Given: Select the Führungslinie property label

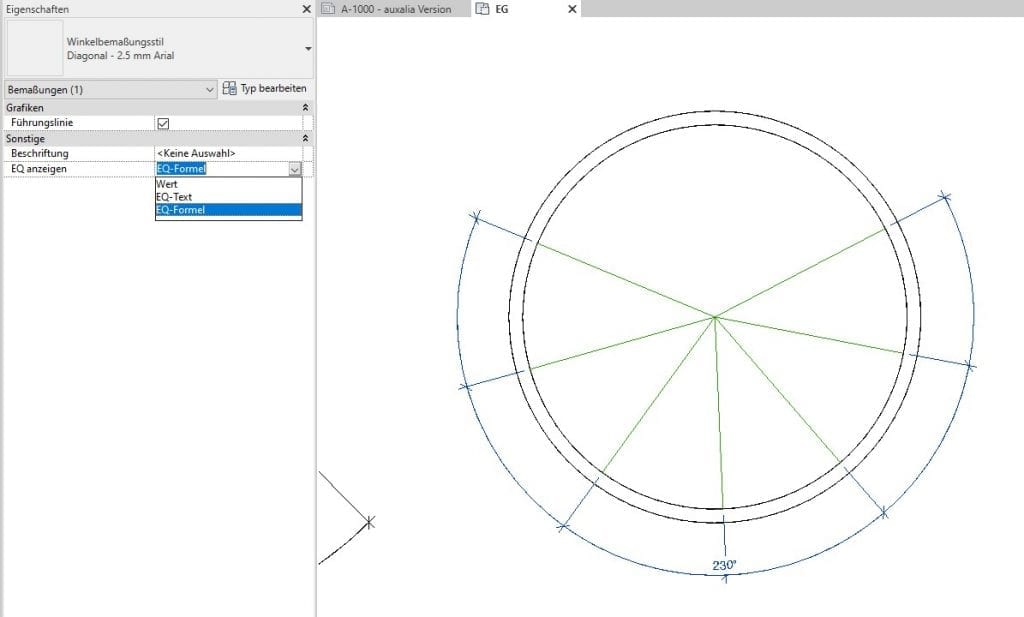Looking at the screenshot, I should tap(42, 123).
